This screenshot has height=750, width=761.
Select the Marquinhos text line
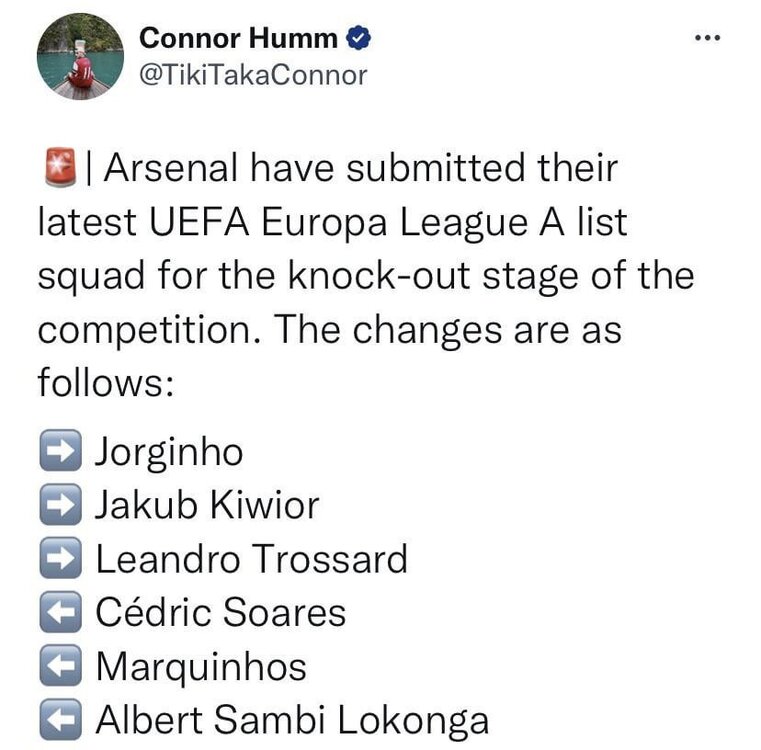coord(201,667)
